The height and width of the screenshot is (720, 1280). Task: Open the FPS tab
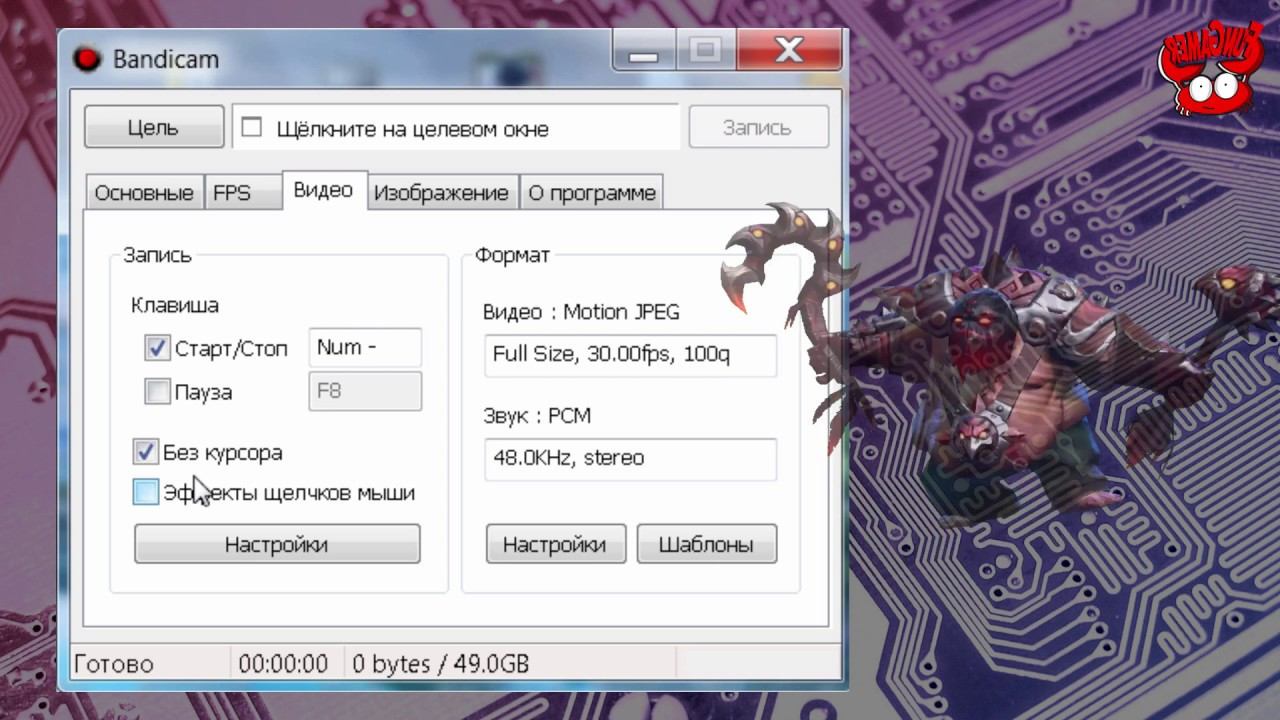pyautogui.click(x=243, y=193)
